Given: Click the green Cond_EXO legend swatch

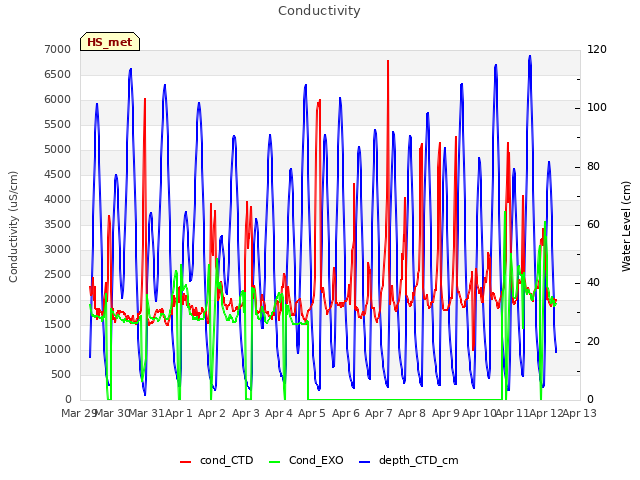Looking at the screenshot, I should [275, 462].
